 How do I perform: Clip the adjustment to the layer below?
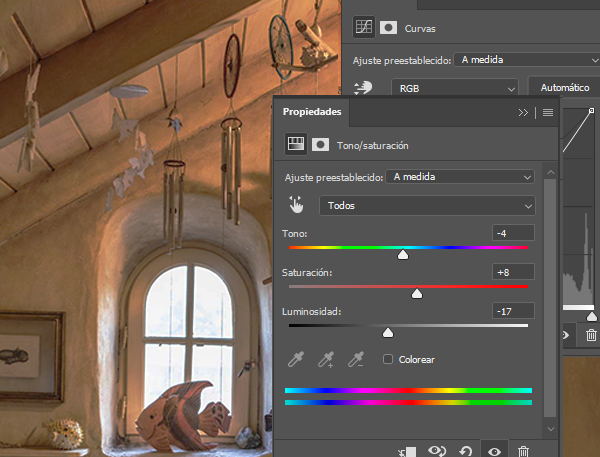(x=407, y=452)
